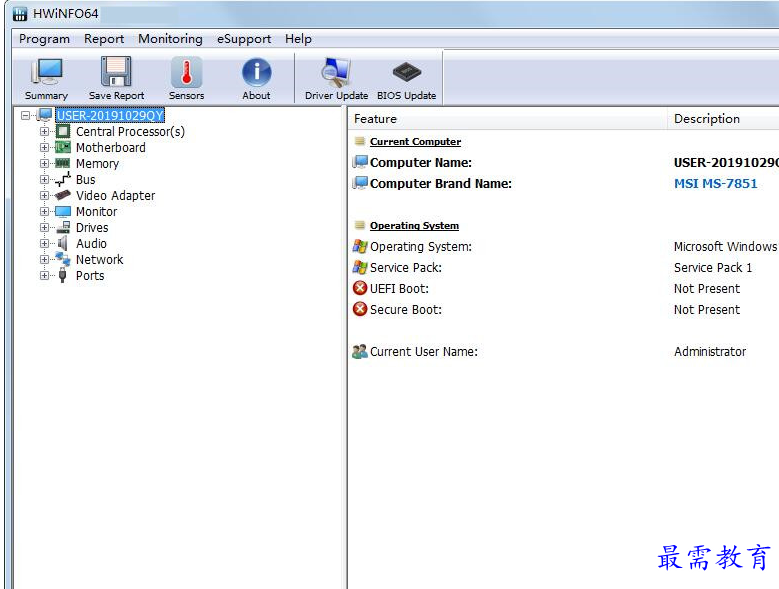Image resolution: width=779 pixels, height=589 pixels.
Task: Select the Video Adapter card icon
Action: pos(63,196)
